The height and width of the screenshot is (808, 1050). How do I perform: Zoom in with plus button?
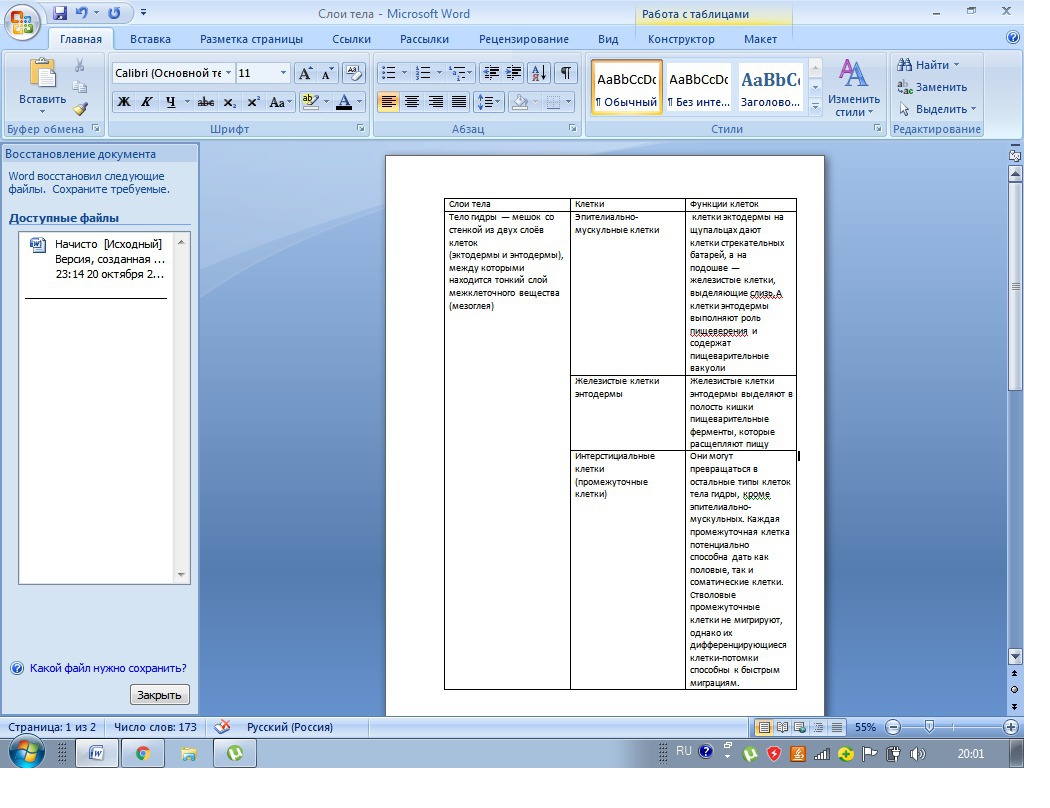coord(1011,727)
